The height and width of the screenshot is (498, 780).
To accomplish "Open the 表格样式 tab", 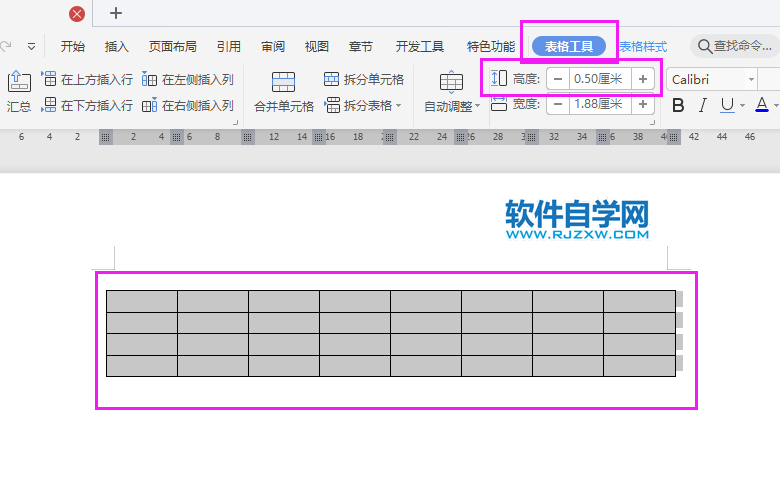I will pos(643,47).
